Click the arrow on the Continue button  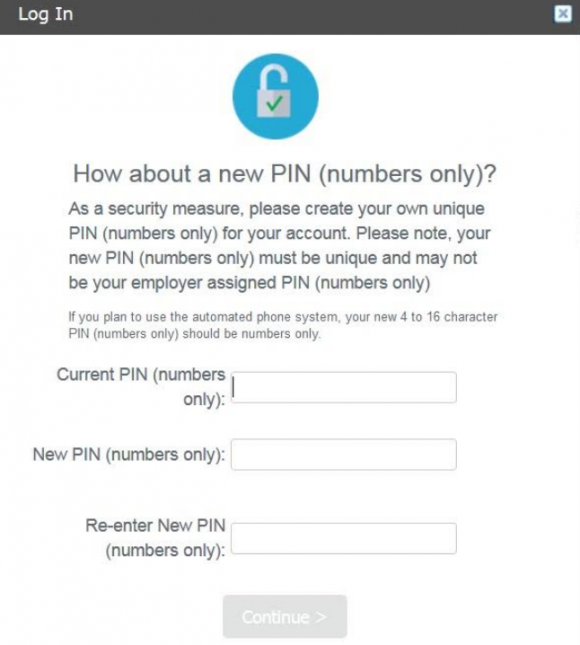(x=321, y=617)
